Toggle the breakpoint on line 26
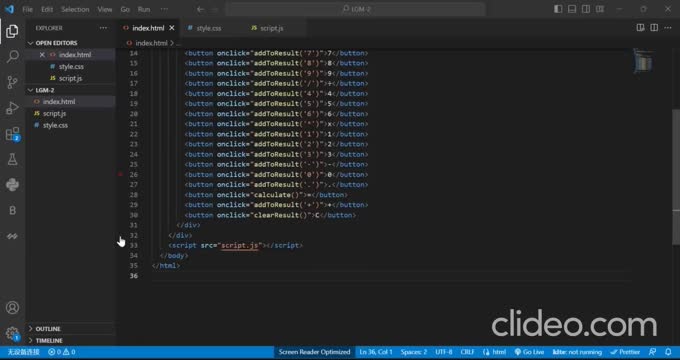680x360 pixels. [x=121, y=174]
